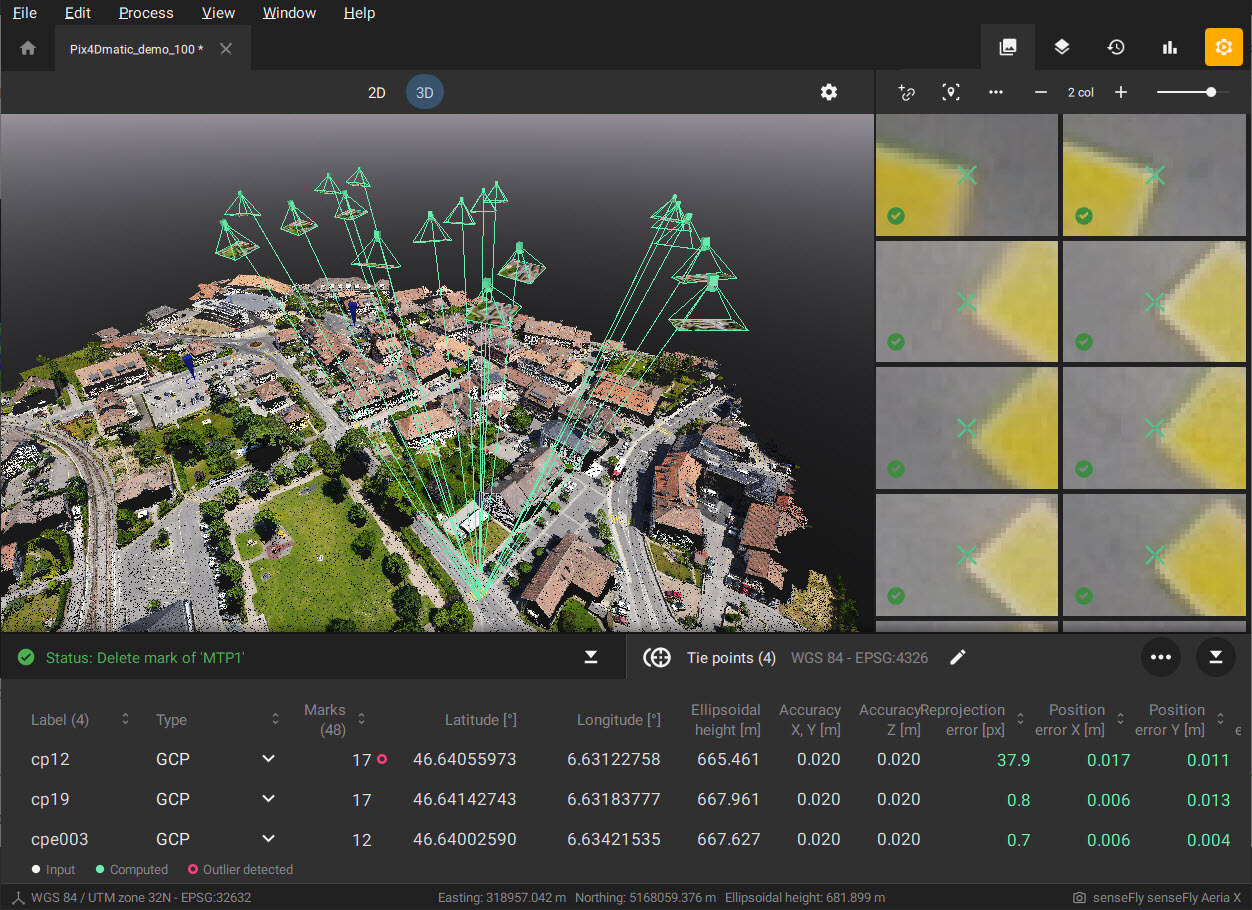Go to the home screen icon

point(28,48)
